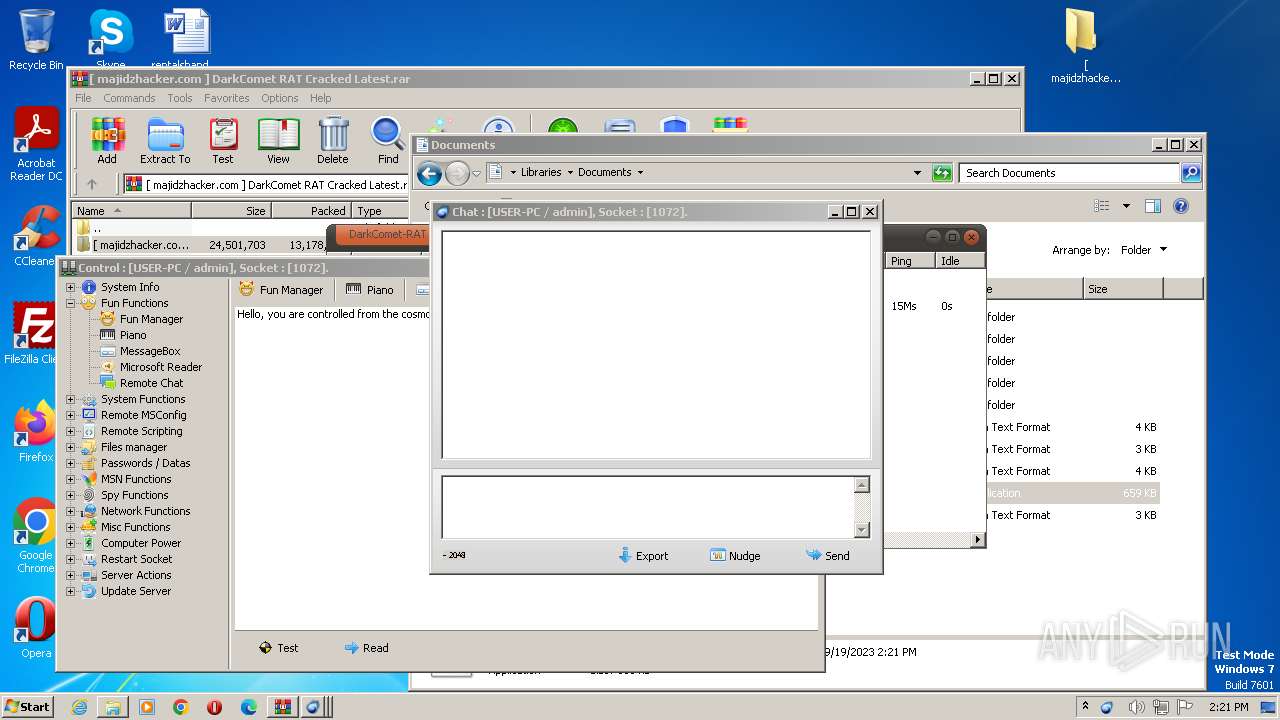Image resolution: width=1280 pixels, height=720 pixels.
Task: Click Documents help icon
Action: click(x=1181, y=206)
